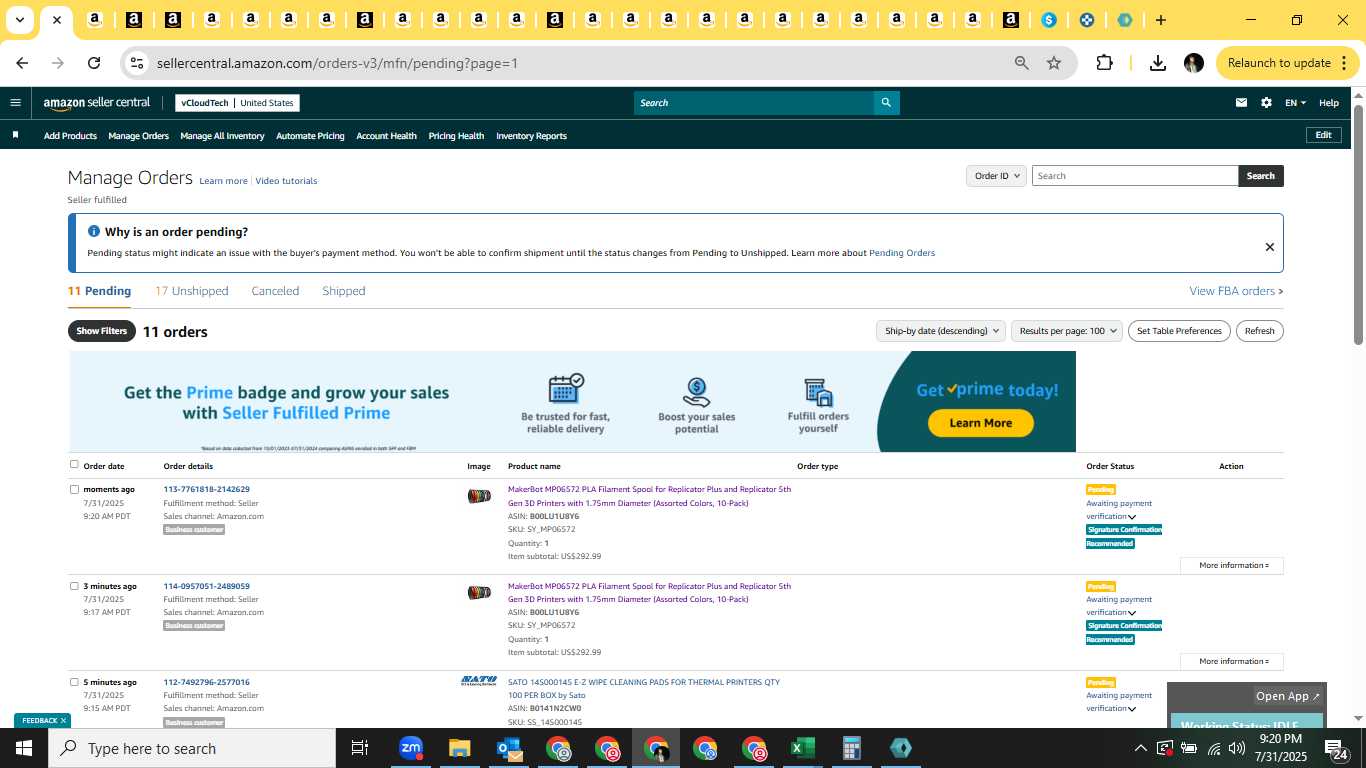Click the Edit button in the nav bar

pos(1323,135)
